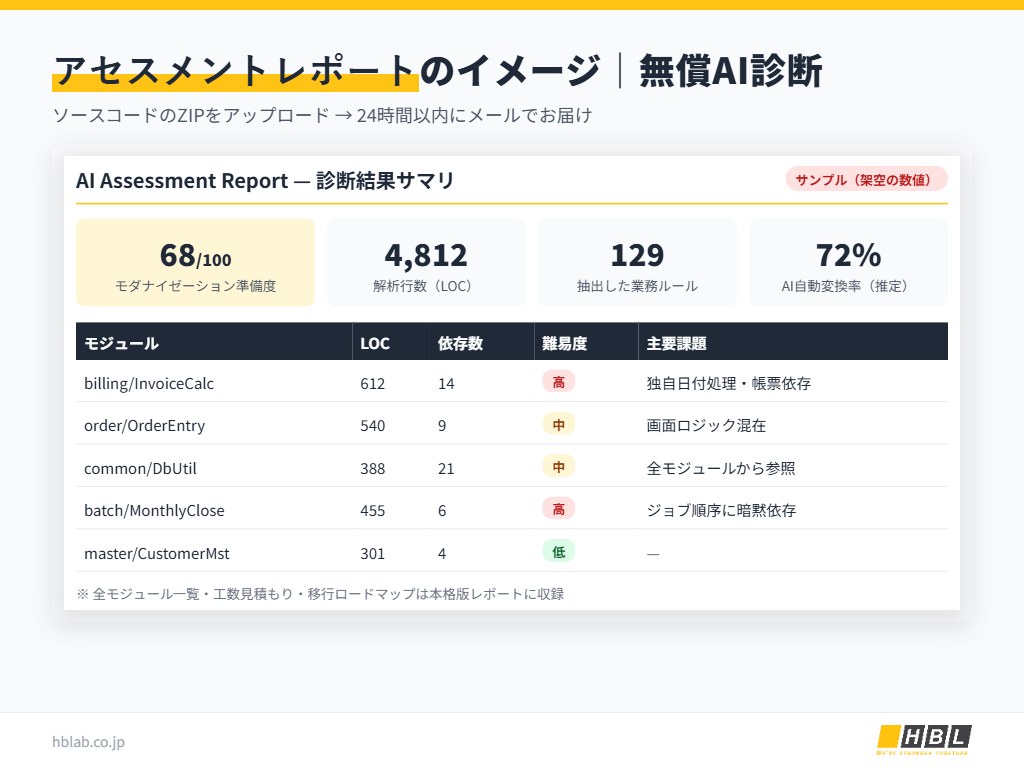The height and width of the screenshot is (768, 1024).
Task: Select the 129 抽出した業務ルール card
Action: 637,263
